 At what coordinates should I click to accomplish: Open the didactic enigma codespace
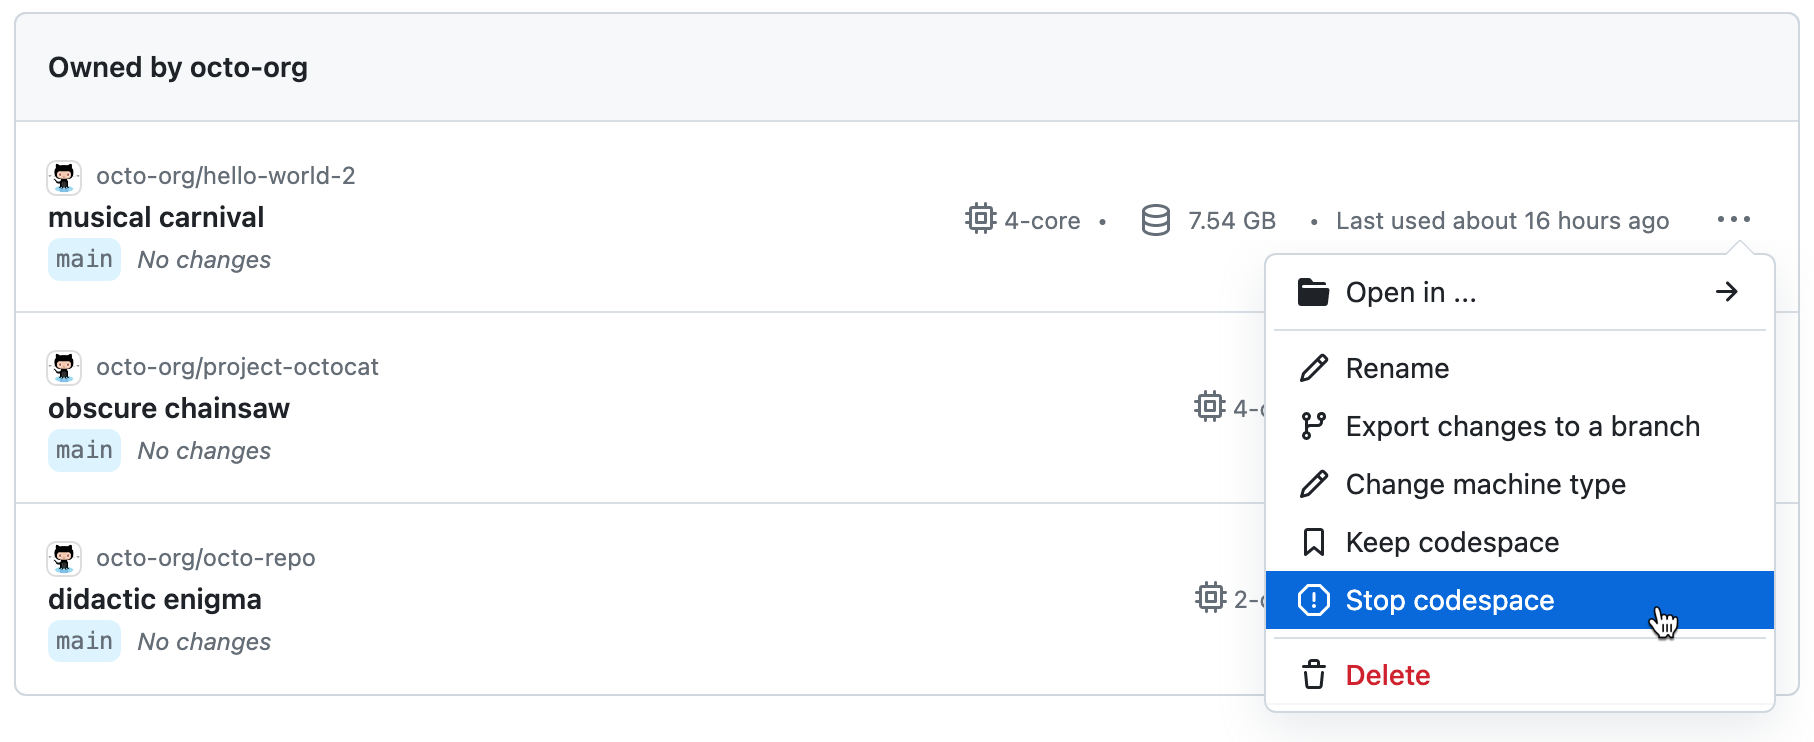[x=155, y=599]
